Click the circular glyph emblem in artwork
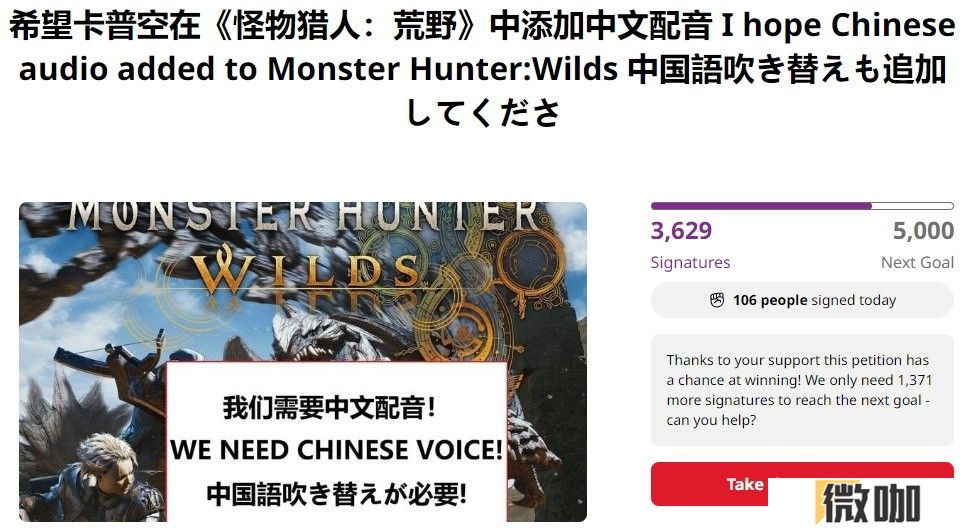This screenshot has width=968, height=528. point(531,259)
